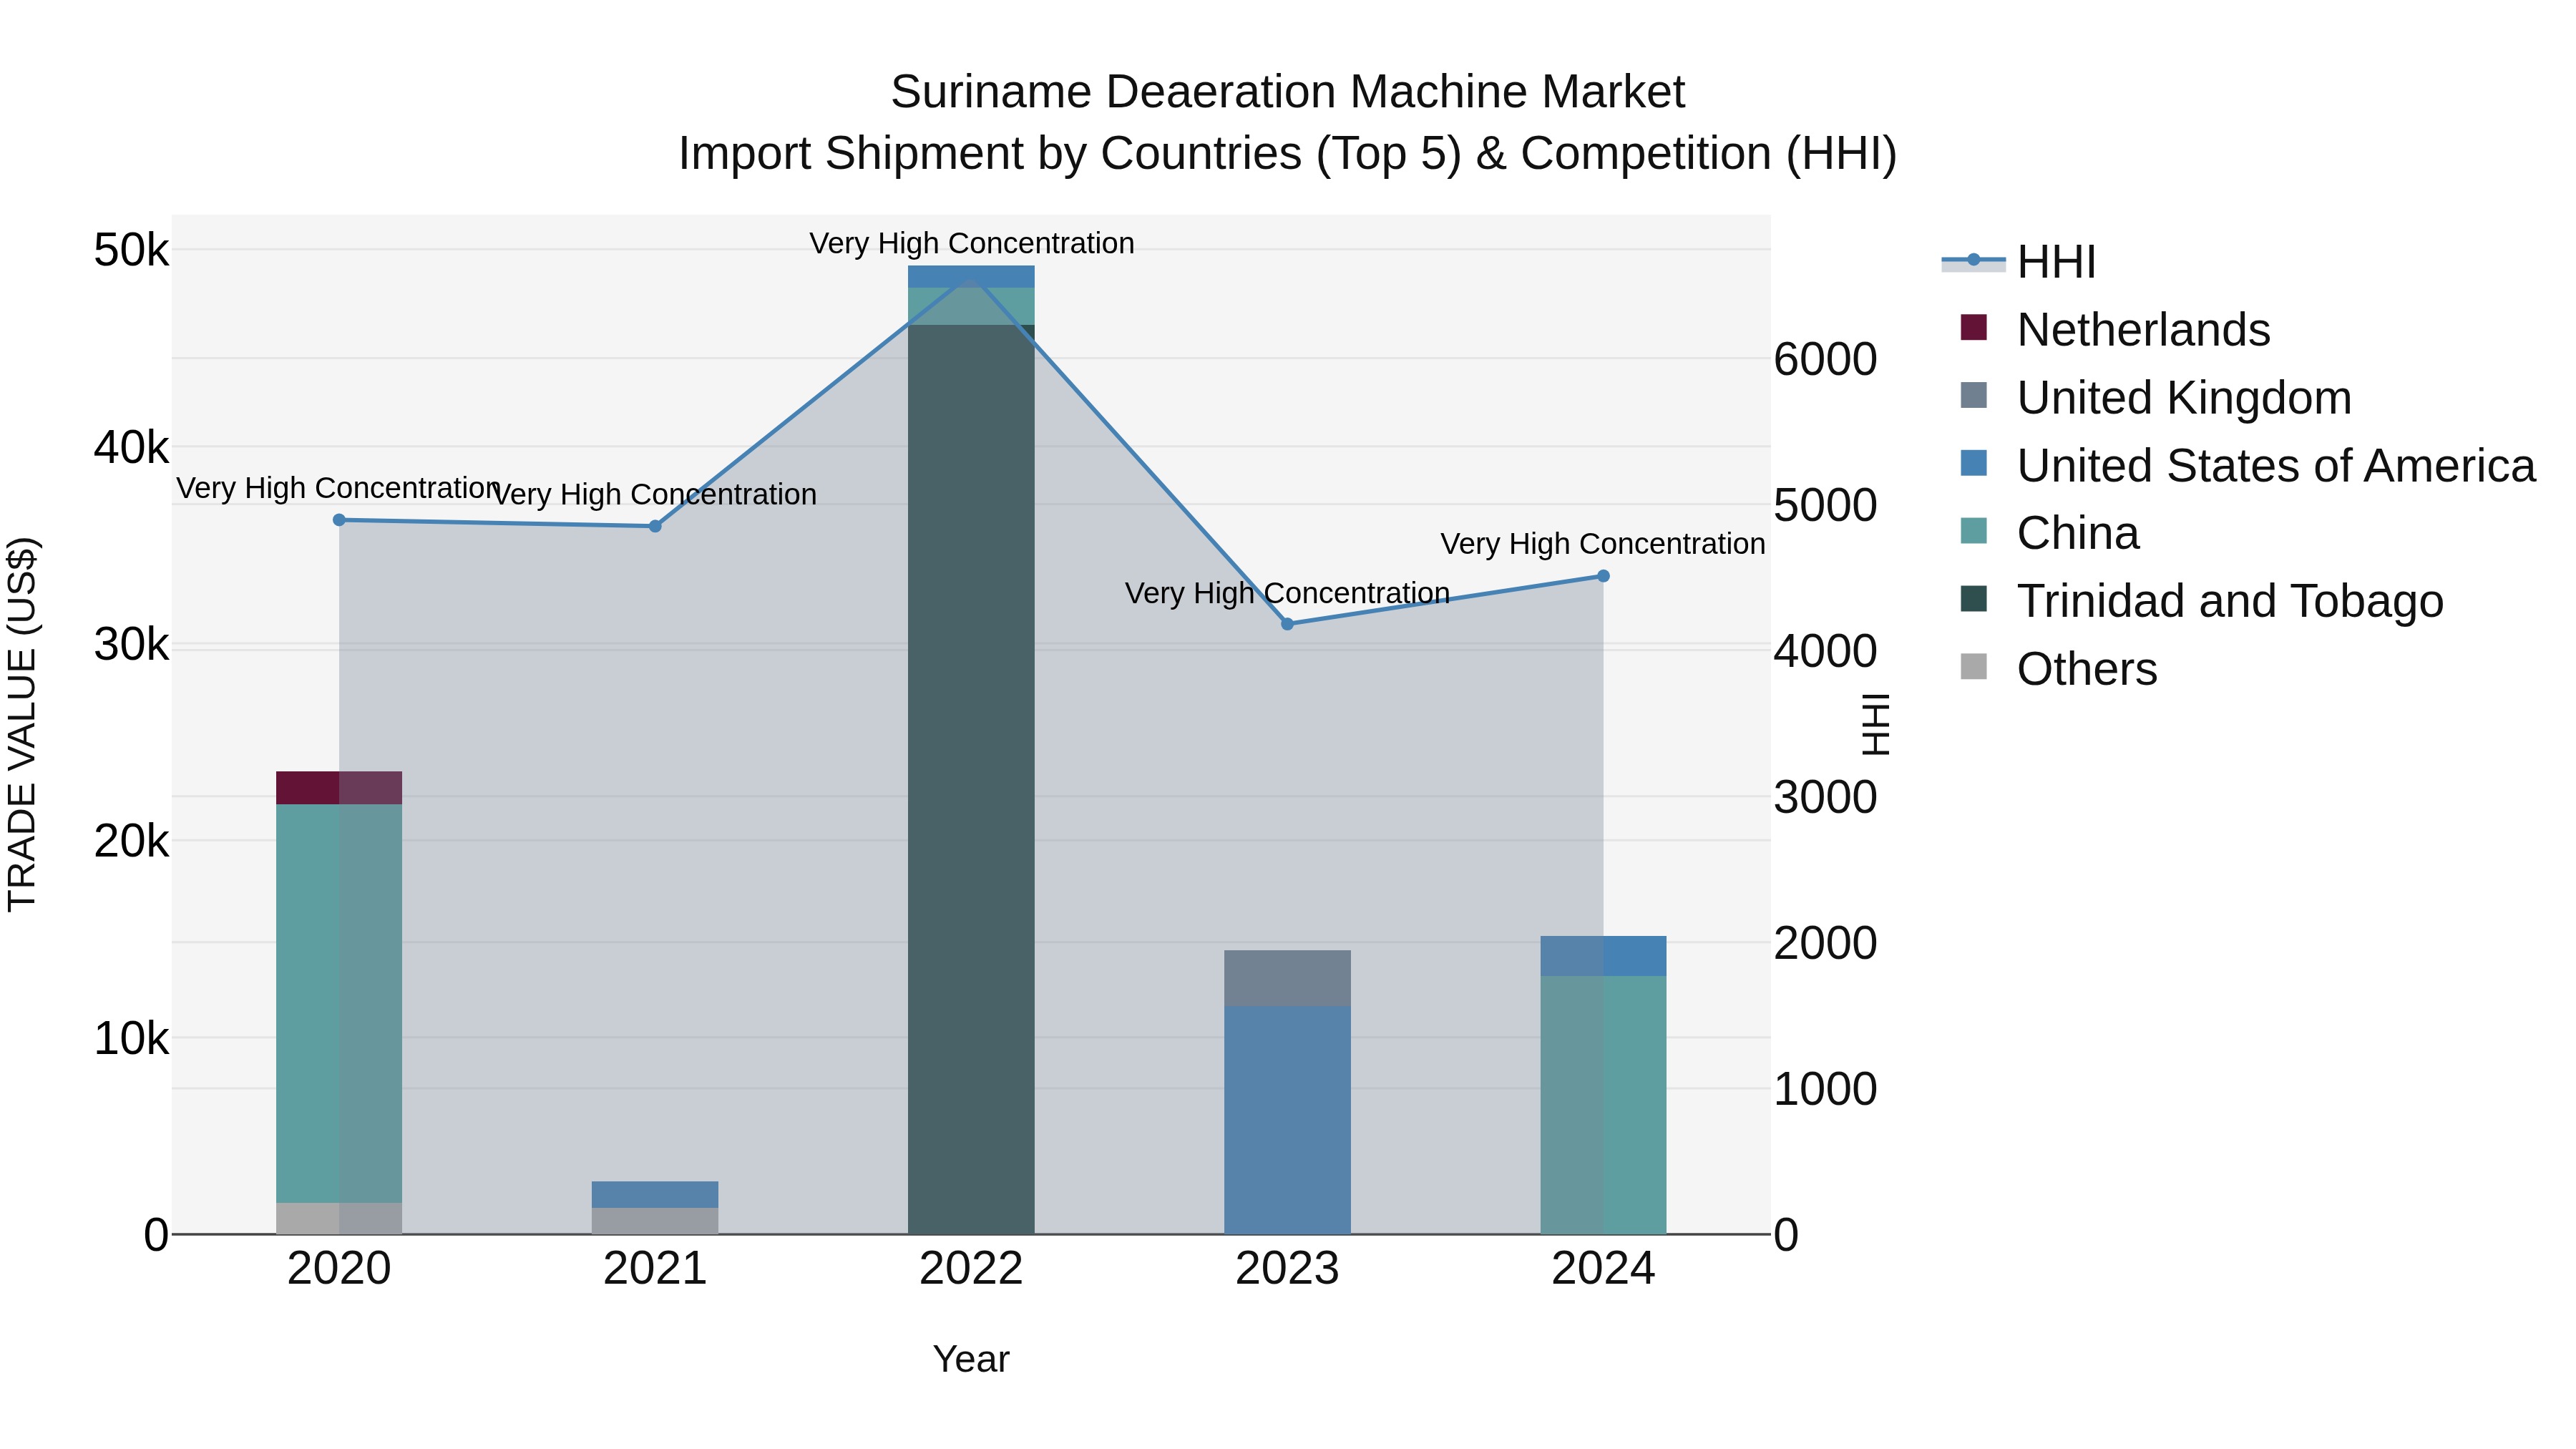Click the United States blue legend swatch
The width and height of the screenshot is (2576, 1449).
click(x=1974, y=463)
